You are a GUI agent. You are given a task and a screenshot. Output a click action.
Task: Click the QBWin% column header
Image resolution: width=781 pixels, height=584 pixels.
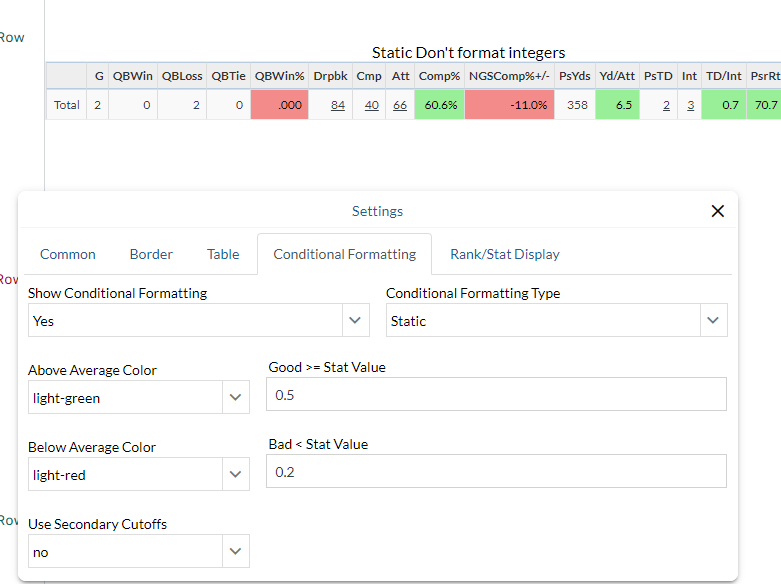pyautogui.click(x=279, y=76)
